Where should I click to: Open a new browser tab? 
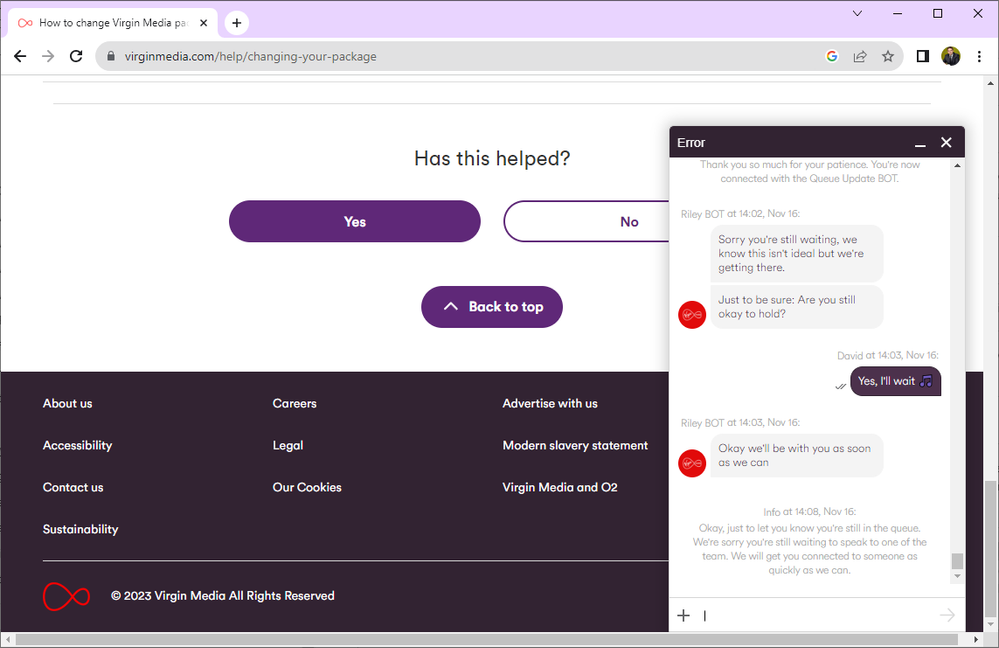coord(236,23)
